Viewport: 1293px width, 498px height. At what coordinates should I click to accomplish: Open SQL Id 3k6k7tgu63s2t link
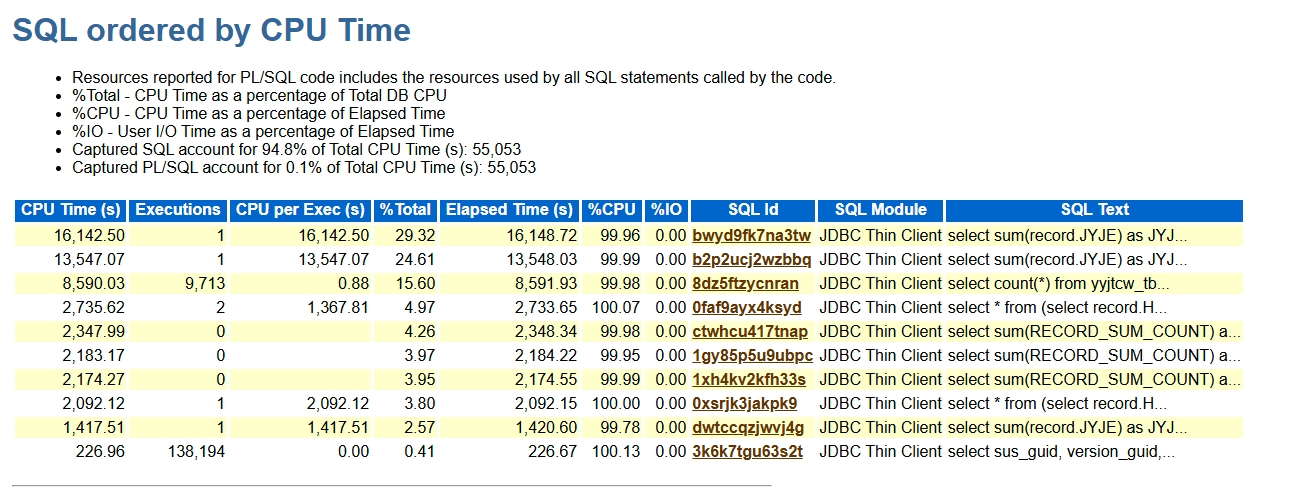pos(747,452)
